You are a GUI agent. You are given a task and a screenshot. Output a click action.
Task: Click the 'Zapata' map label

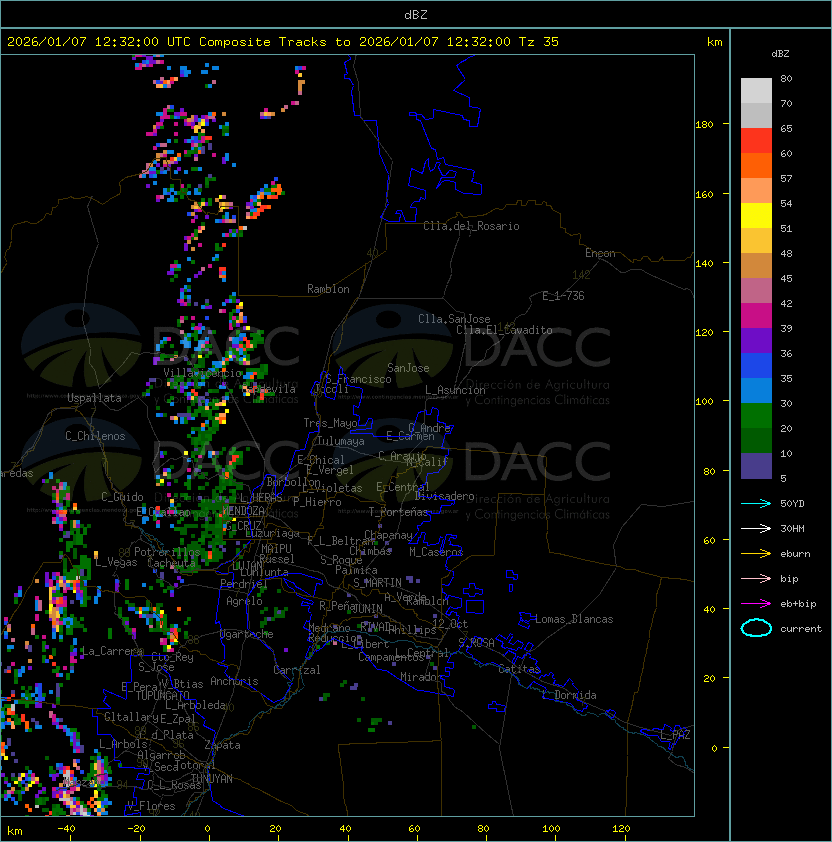(x=222, y=745)
